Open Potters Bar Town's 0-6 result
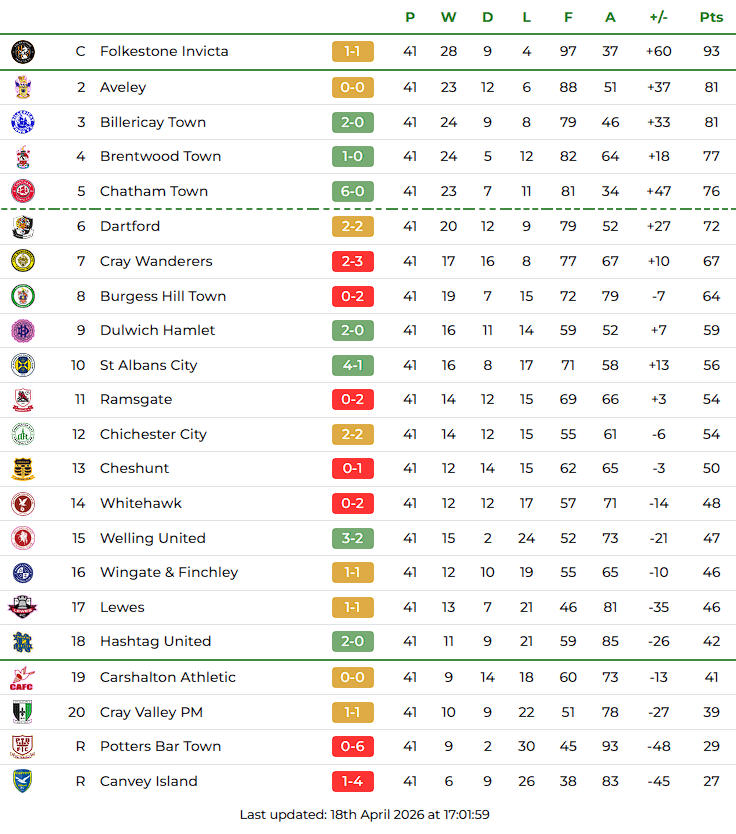 pos(353,746)
